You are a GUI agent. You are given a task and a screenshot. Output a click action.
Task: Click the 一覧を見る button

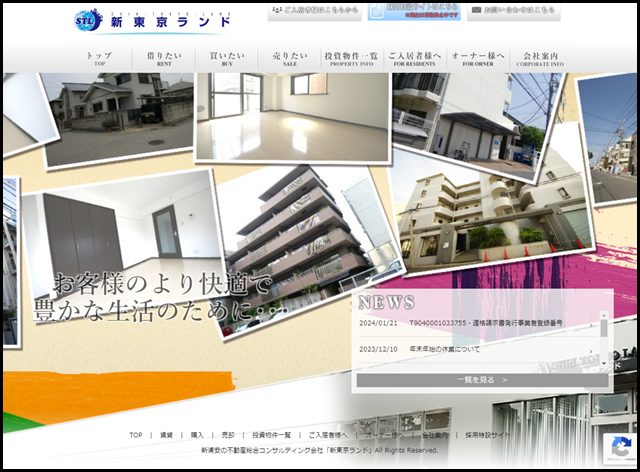482,380
